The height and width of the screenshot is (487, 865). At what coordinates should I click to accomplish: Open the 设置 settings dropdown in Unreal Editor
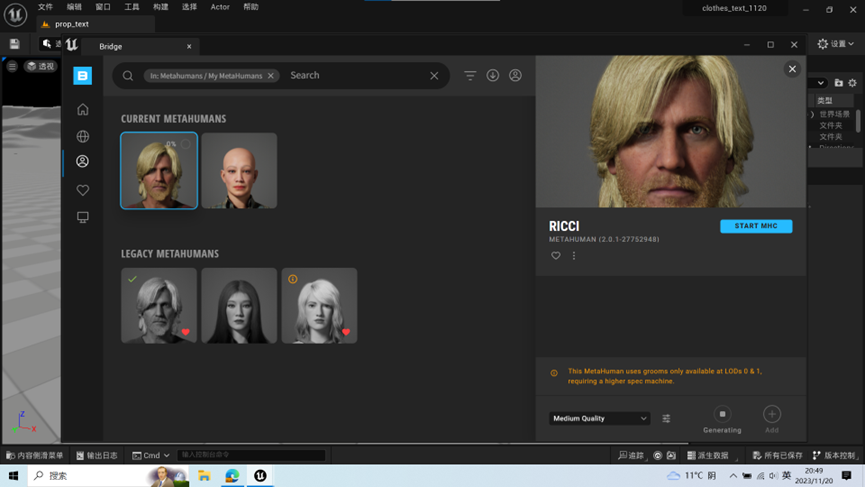point(835,44)
